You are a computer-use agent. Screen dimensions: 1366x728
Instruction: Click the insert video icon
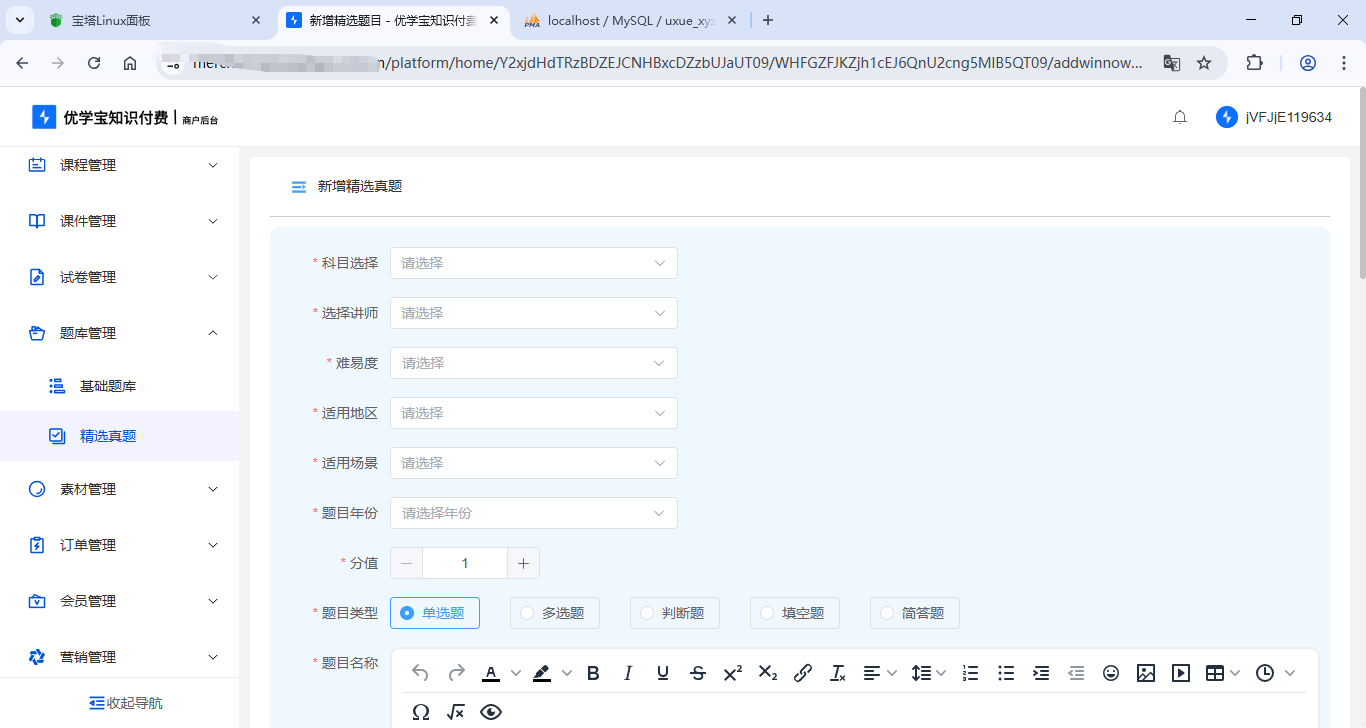pos(1181,673)
